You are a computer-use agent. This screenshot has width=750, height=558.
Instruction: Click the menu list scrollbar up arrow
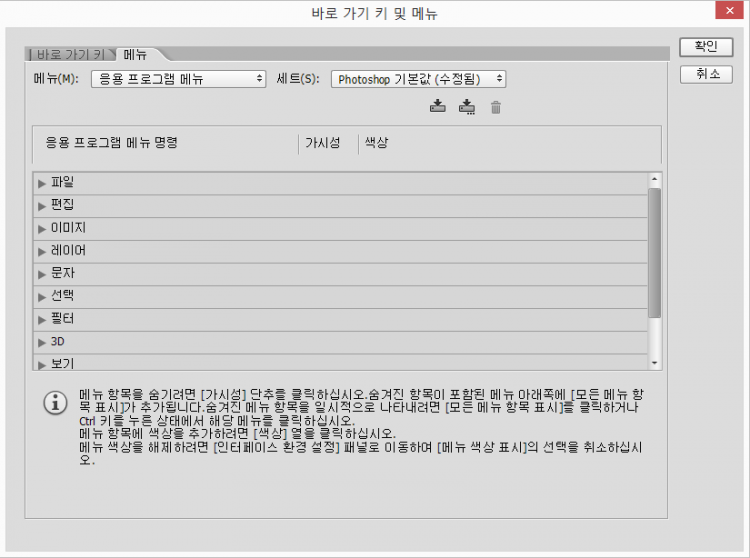[x=655, y=180]
